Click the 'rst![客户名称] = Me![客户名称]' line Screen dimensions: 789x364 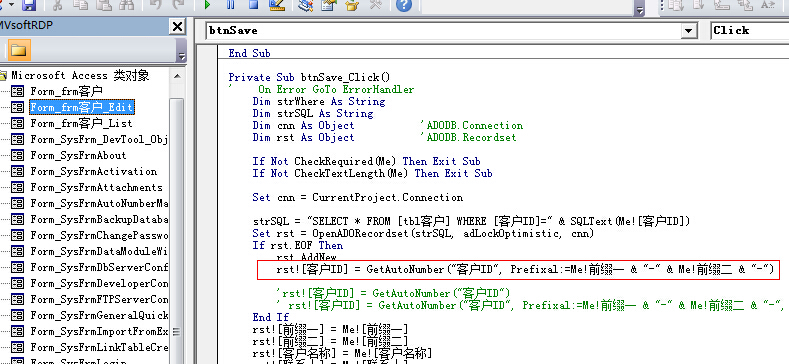tap(342, 352)
